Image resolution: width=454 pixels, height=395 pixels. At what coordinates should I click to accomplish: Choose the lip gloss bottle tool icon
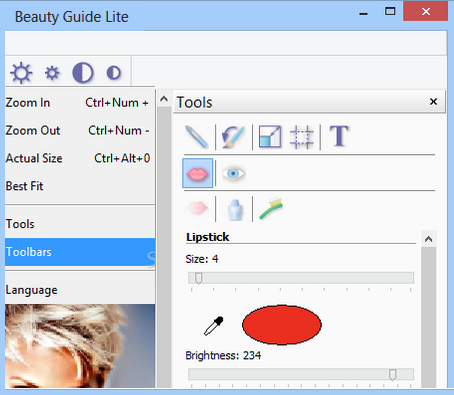point(235,209)
